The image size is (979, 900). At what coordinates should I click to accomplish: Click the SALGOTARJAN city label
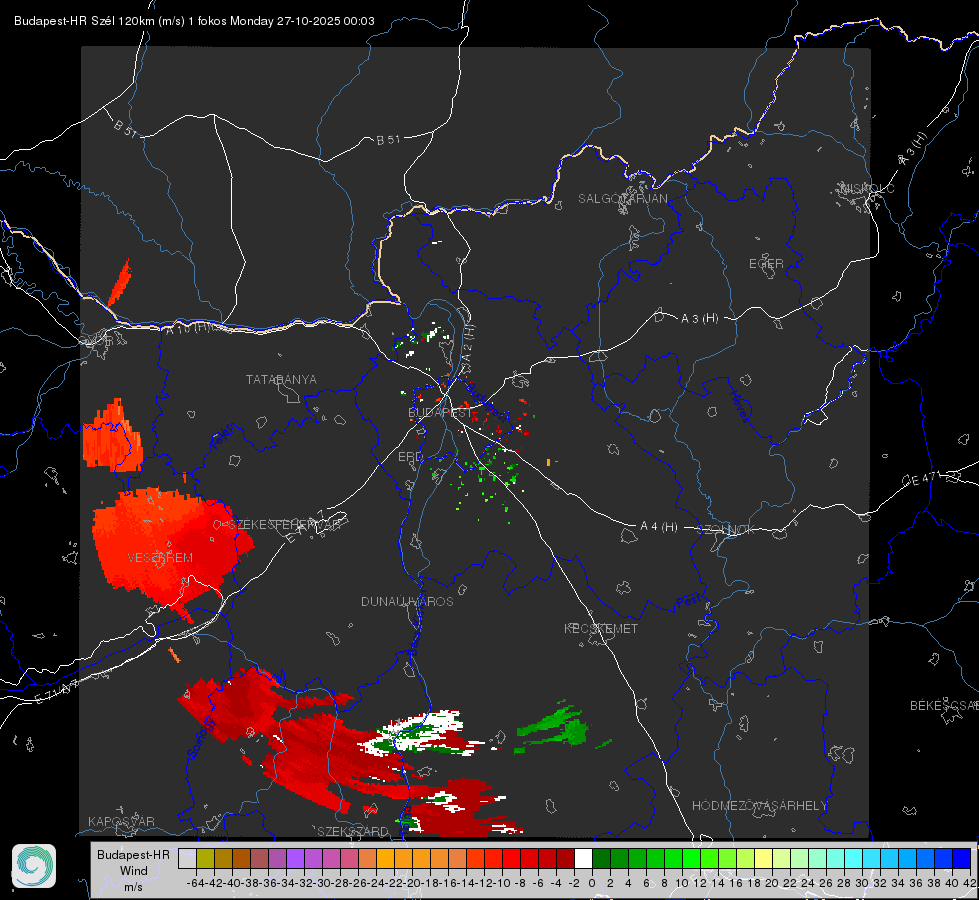click(622, 199)
